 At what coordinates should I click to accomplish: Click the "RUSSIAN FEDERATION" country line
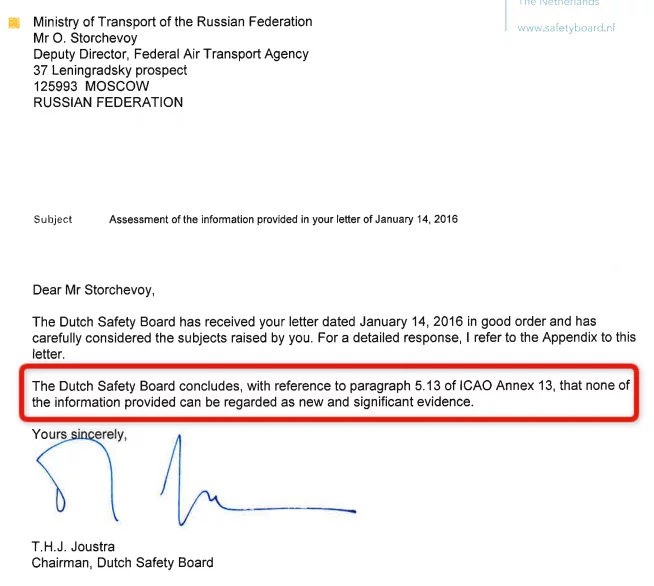(x=108, y=102)
